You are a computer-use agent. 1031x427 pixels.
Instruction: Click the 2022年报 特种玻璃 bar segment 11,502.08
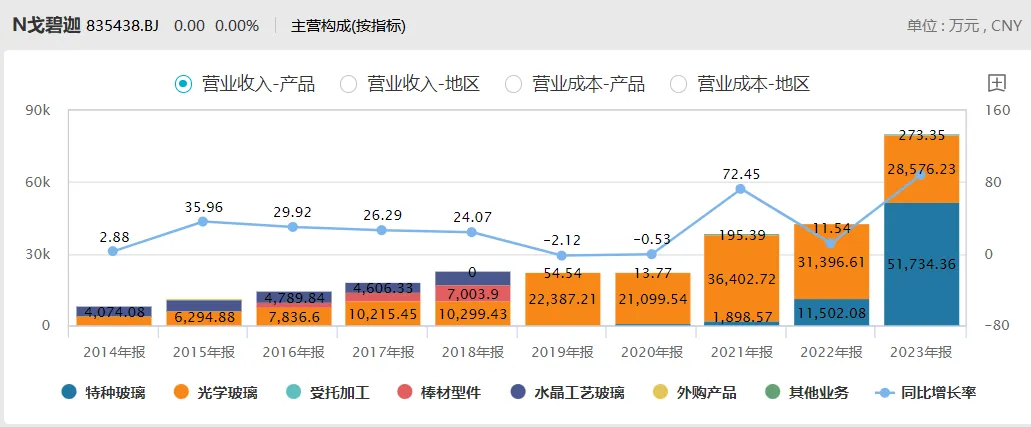click(x=831, y=312)
